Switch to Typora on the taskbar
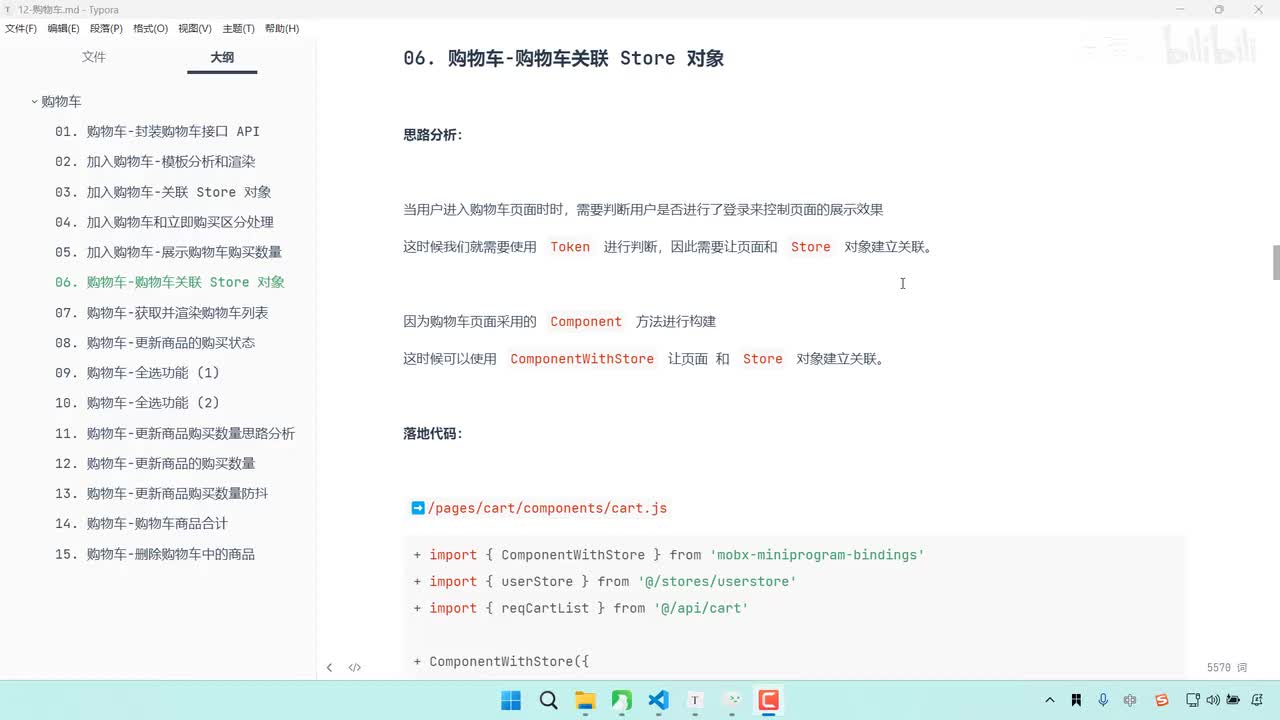This screenshot has width=1280, height=720. pos(695,700)
